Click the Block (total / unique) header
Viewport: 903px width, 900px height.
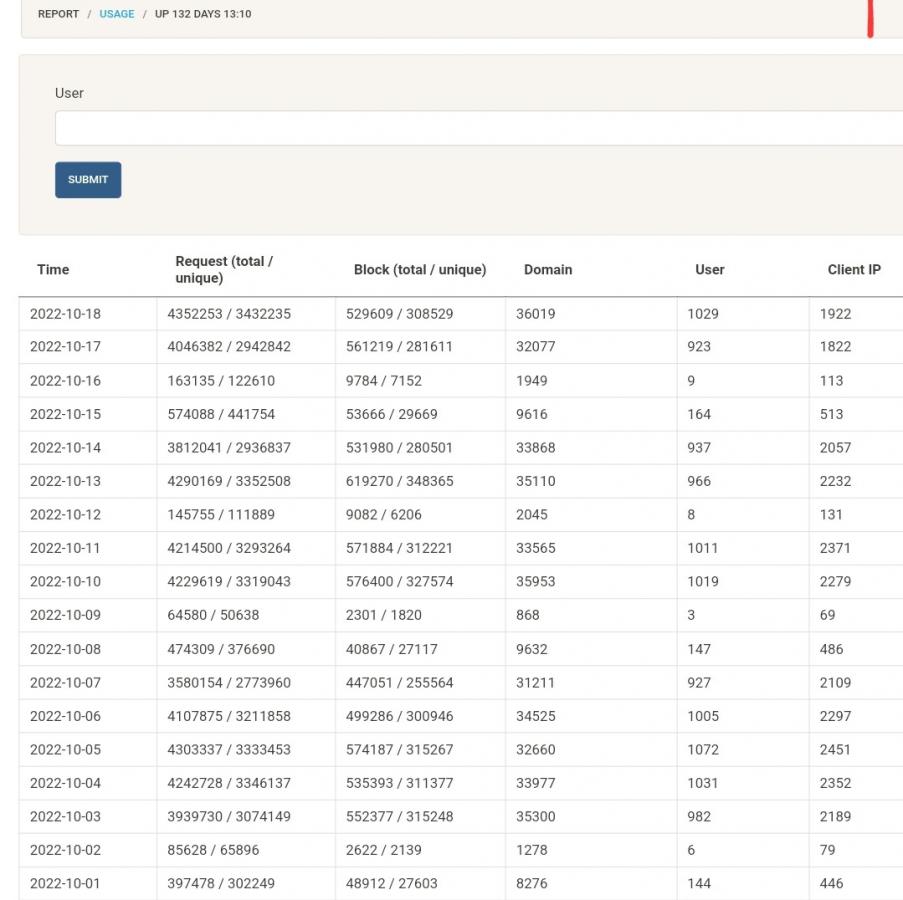419,269
